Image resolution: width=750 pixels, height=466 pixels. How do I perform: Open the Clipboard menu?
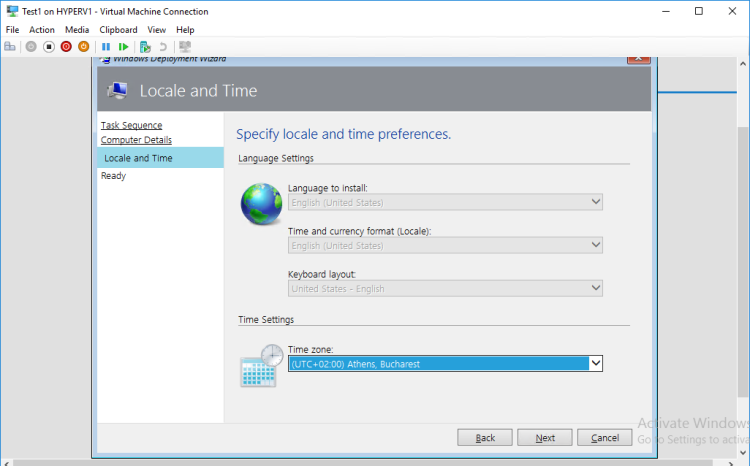pos(118,30)
